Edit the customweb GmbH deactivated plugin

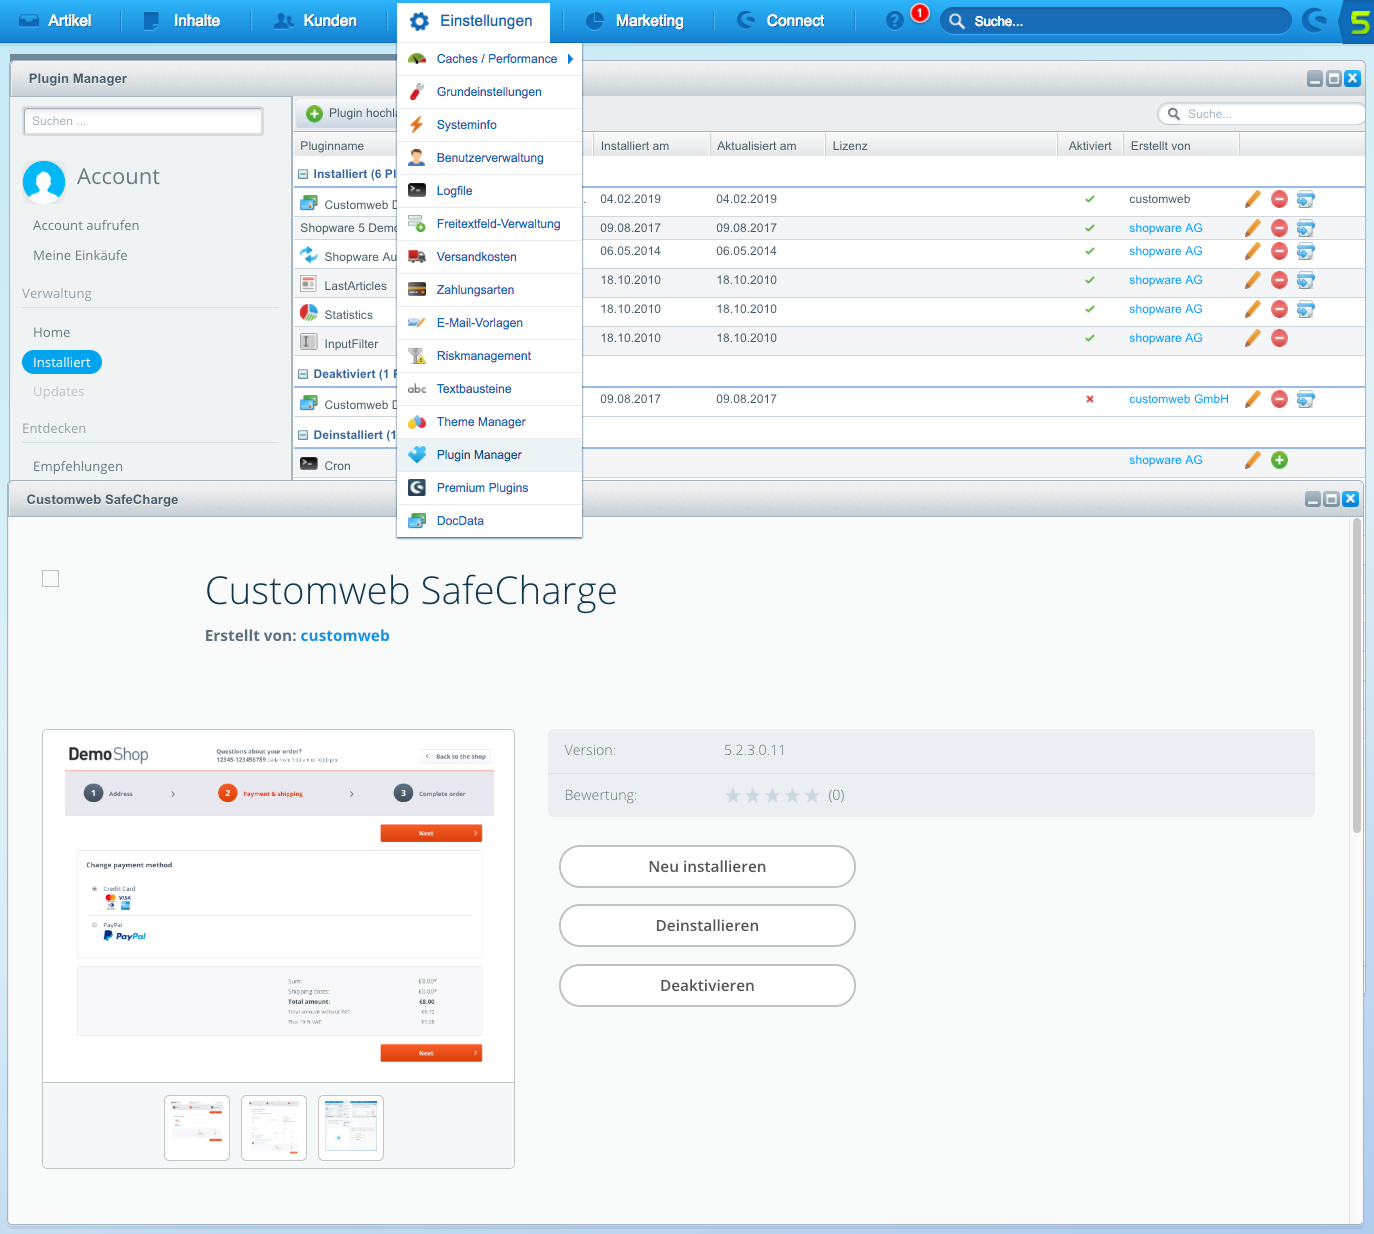(x=1252, y=399)
